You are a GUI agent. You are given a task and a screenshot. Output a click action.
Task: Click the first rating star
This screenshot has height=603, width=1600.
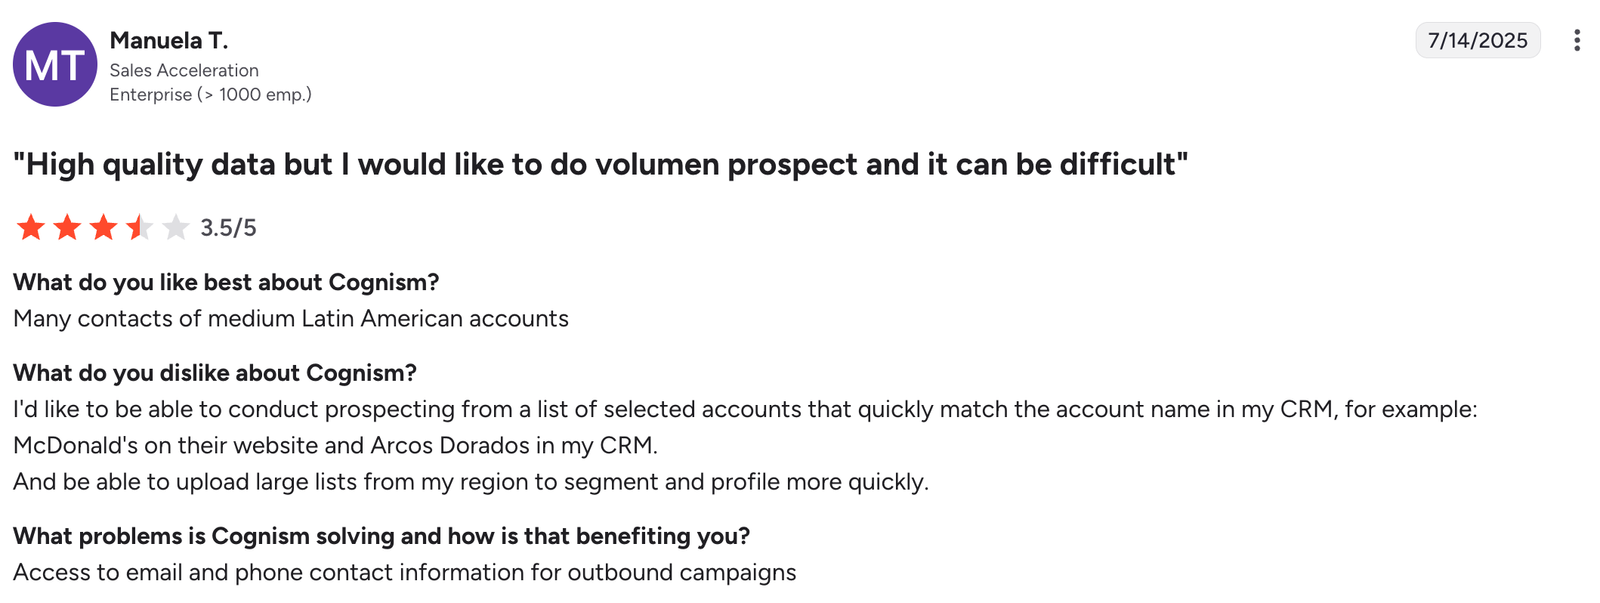pos(31,228)
